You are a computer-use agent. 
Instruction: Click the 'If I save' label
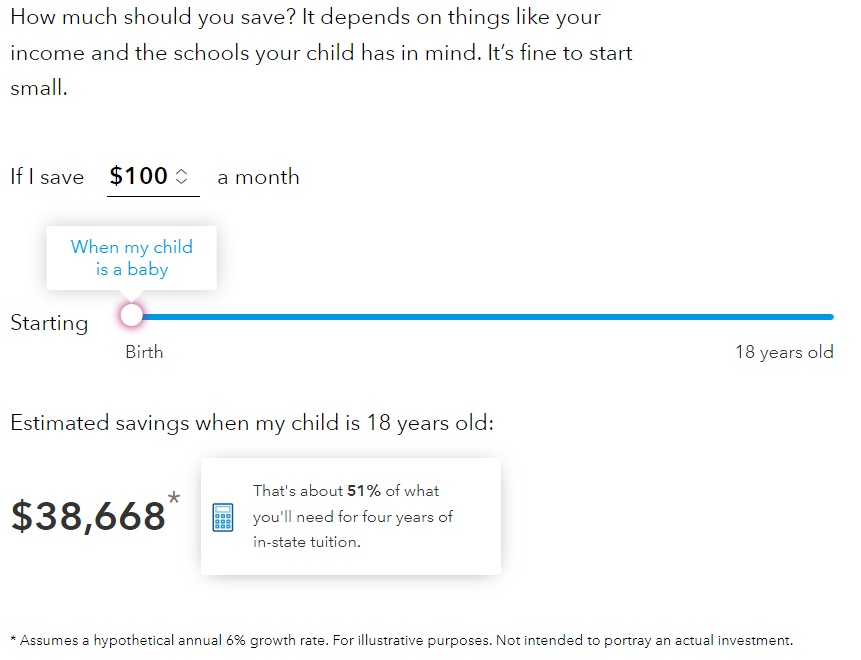[x=47, y=176]
